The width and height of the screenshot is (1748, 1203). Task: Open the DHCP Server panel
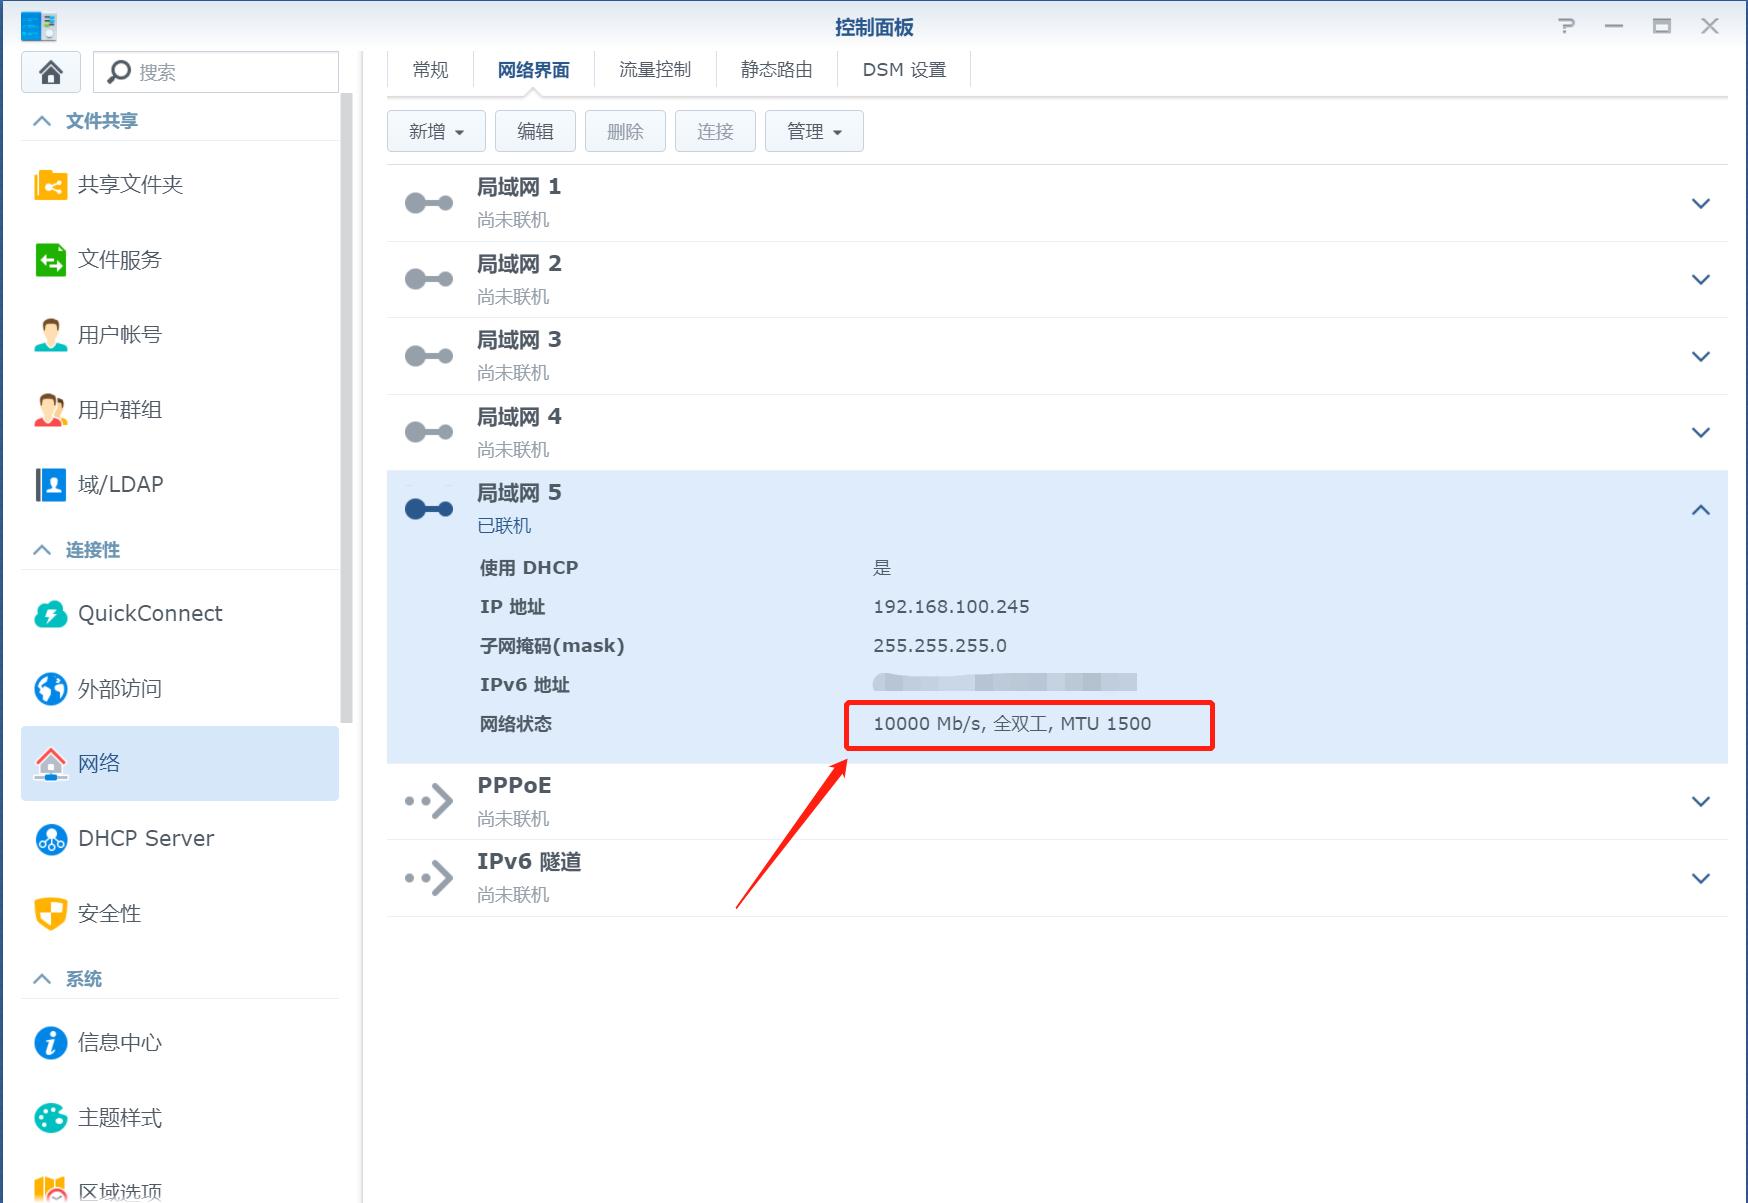[x=144, y=838]
